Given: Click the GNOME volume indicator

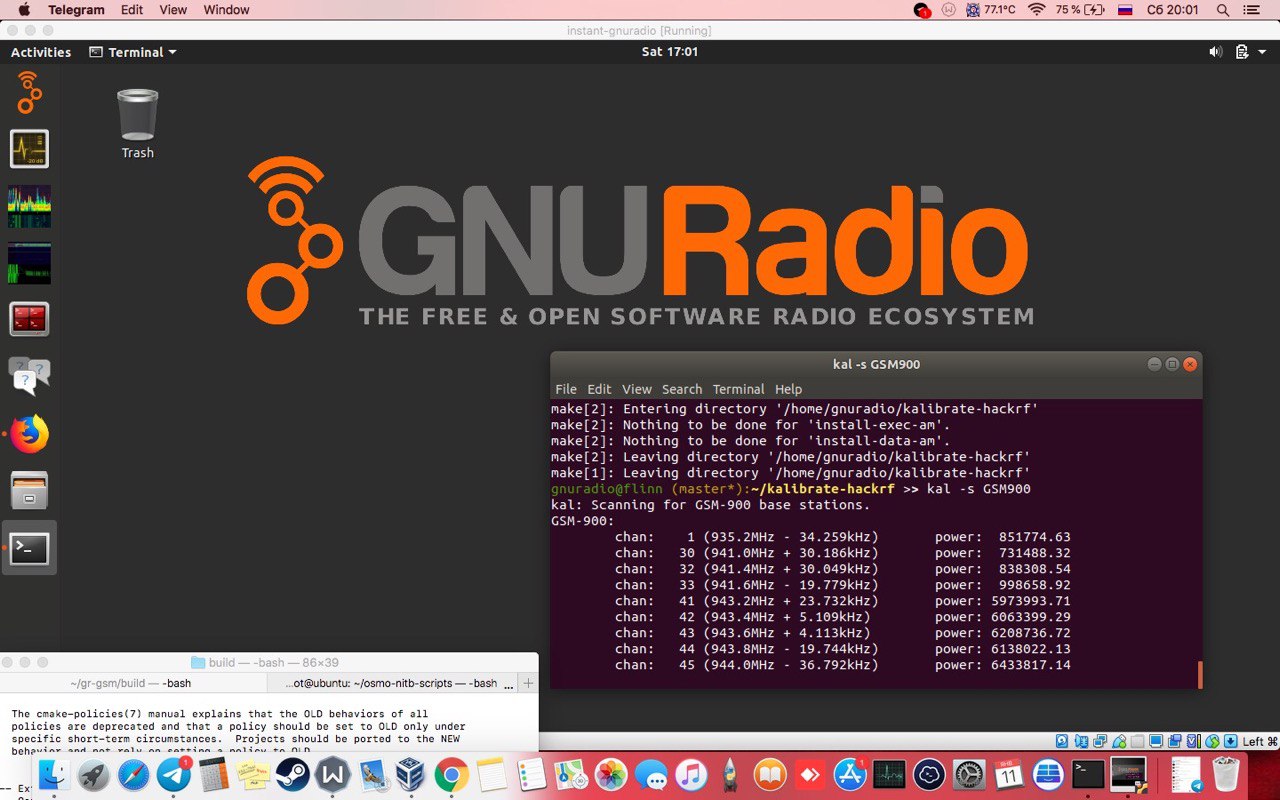Looking at the screenshot, I should 1216,52.
